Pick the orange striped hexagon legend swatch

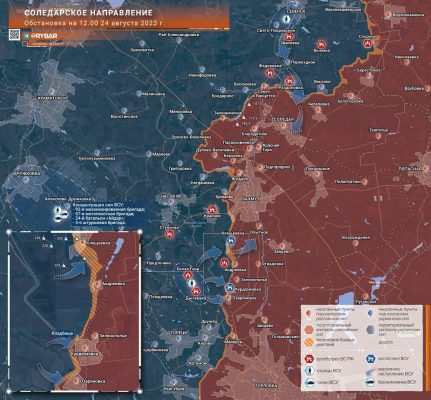[x=310, y=342]
